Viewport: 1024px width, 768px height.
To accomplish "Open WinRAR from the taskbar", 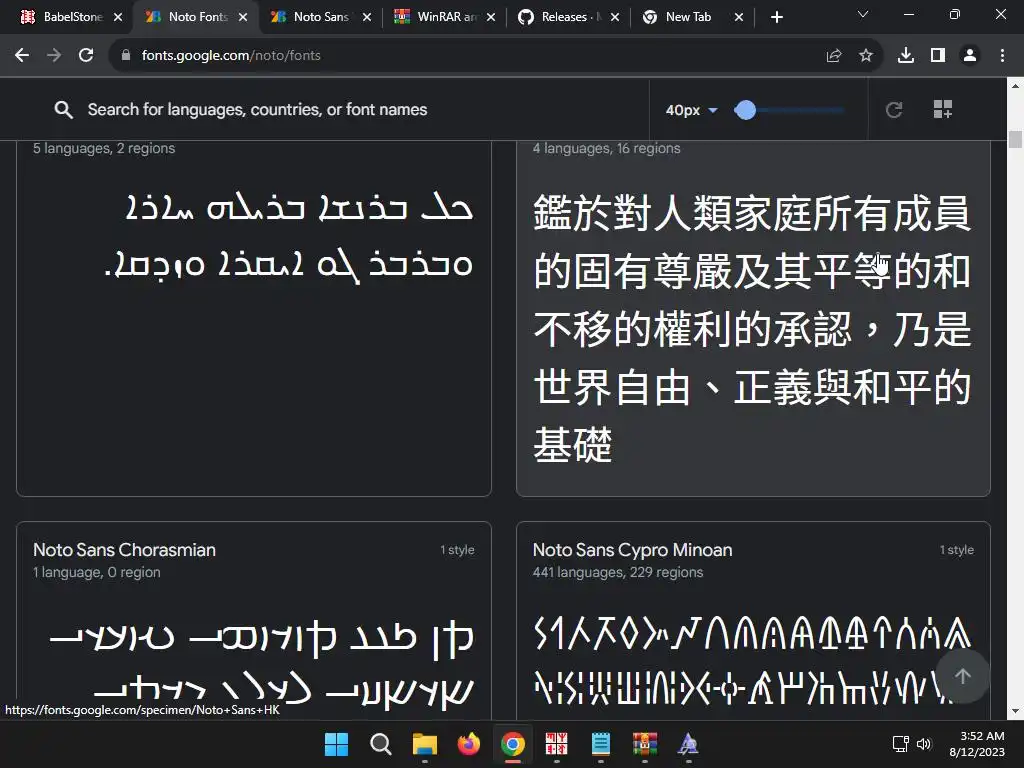I will click(645, 744).
